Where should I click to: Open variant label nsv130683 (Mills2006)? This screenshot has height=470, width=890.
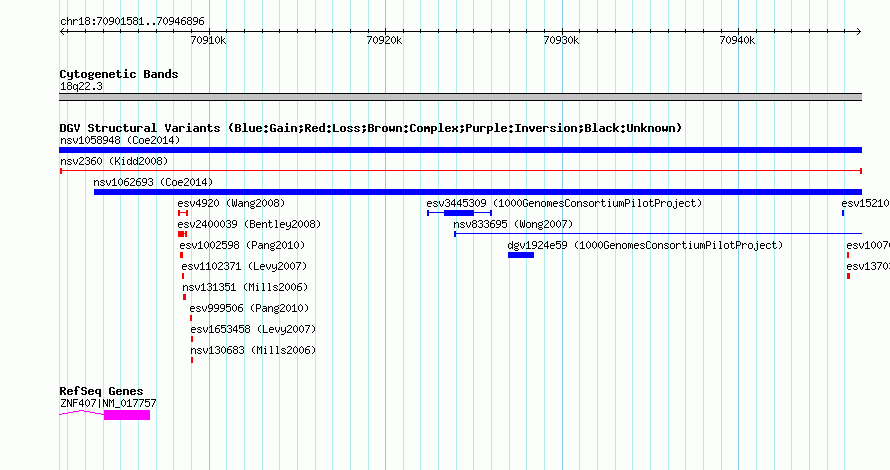point(253,350)
